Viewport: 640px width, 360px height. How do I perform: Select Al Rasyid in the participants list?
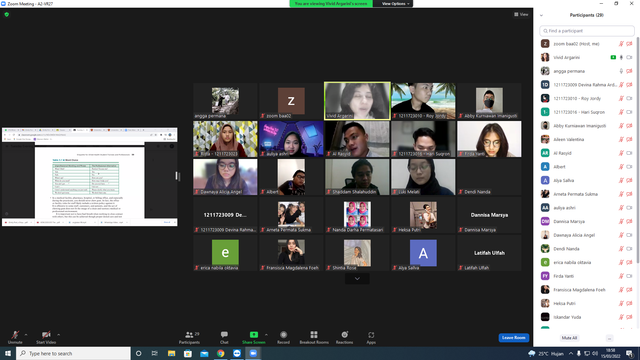587,153
